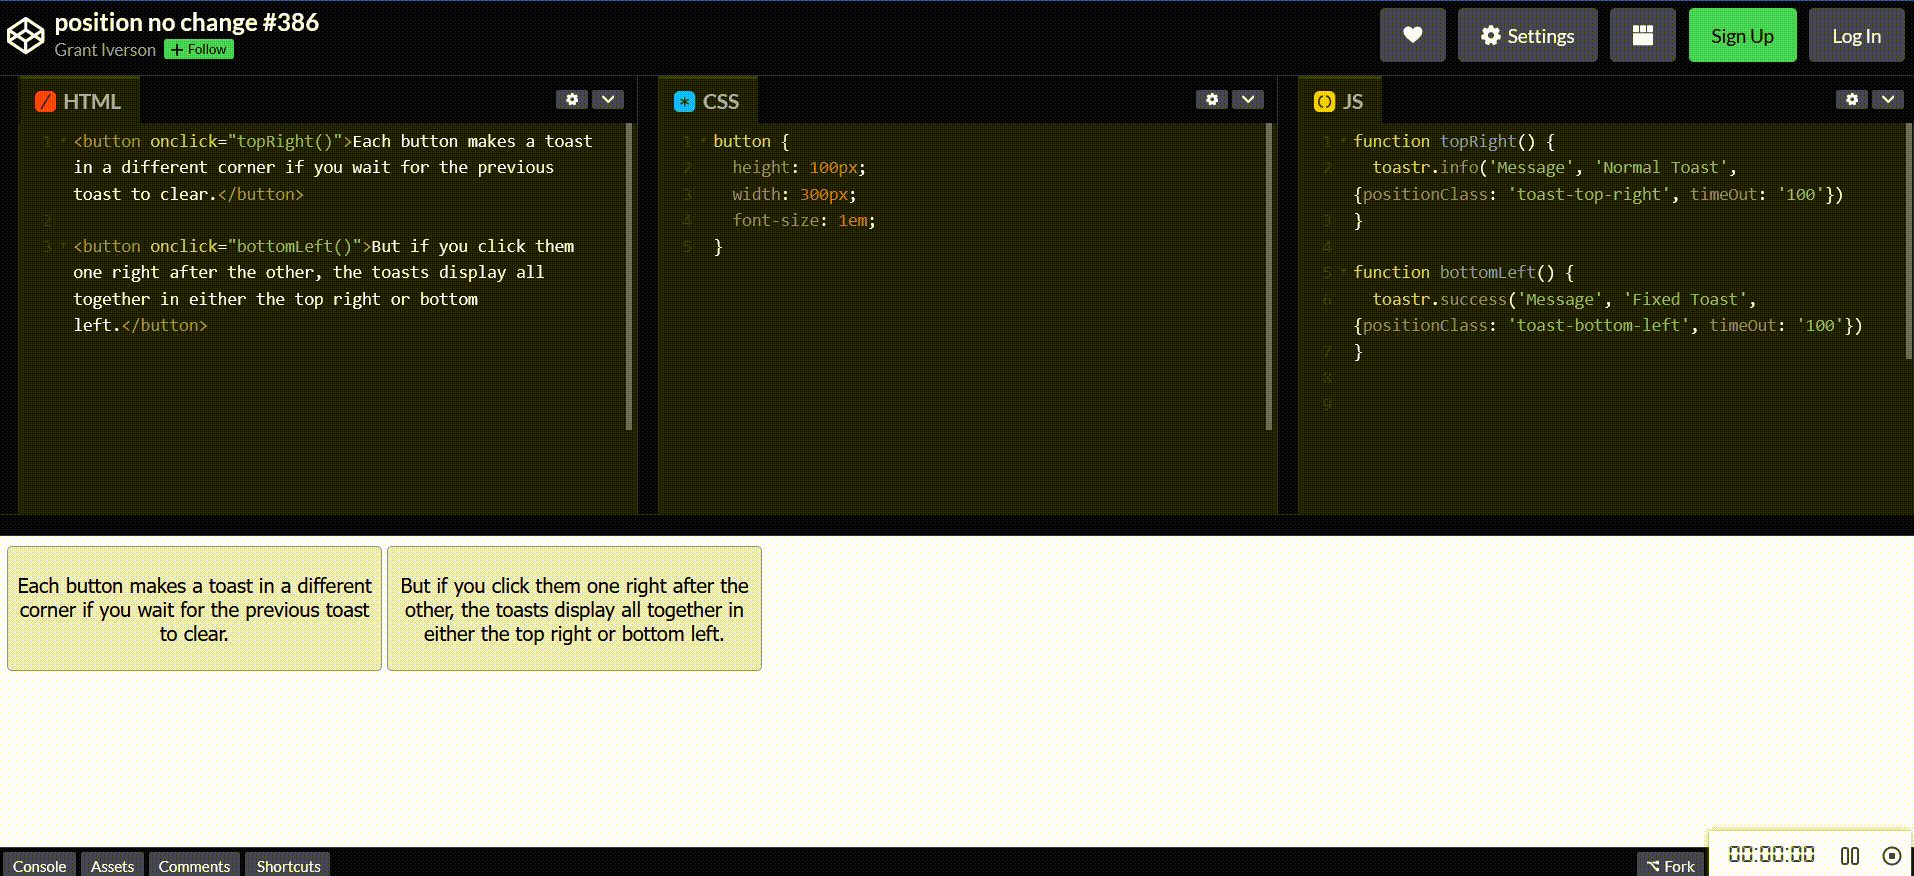Expand the HTML editor dropdown menu
The width and height of the screenshot is (1914, 876).
coord(608,99)
